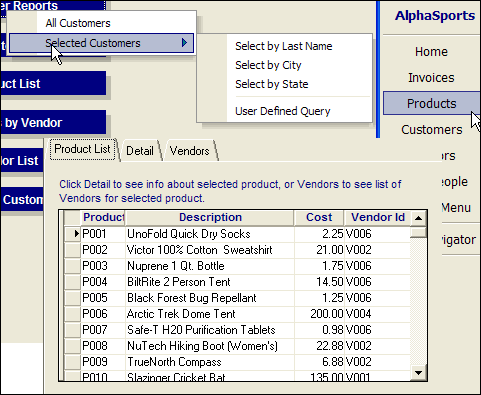Image resolution: width=481 pixels, height=395 pixels.
Task: Open Customers in AlphaSports navigation
Action: tap(431, 130)
